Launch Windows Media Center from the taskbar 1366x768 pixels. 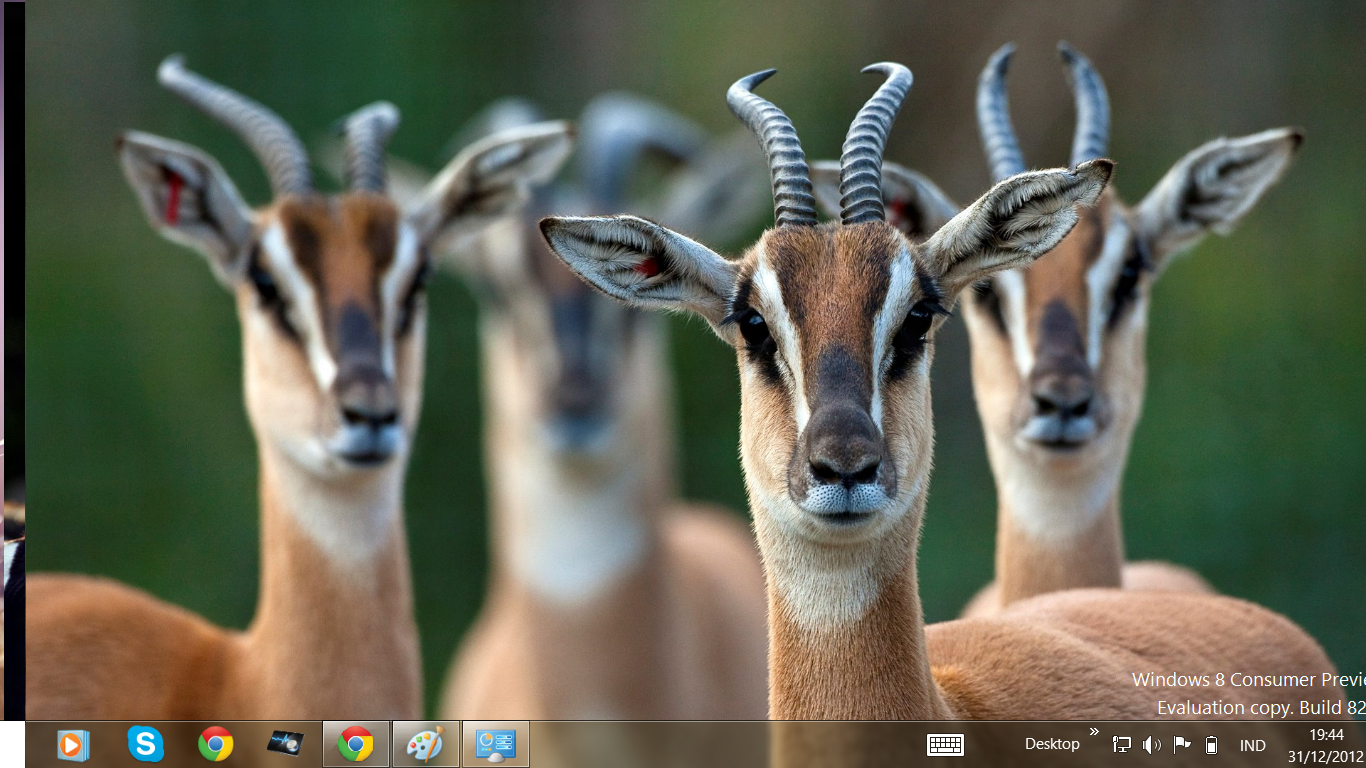click(x=72, y=744)
